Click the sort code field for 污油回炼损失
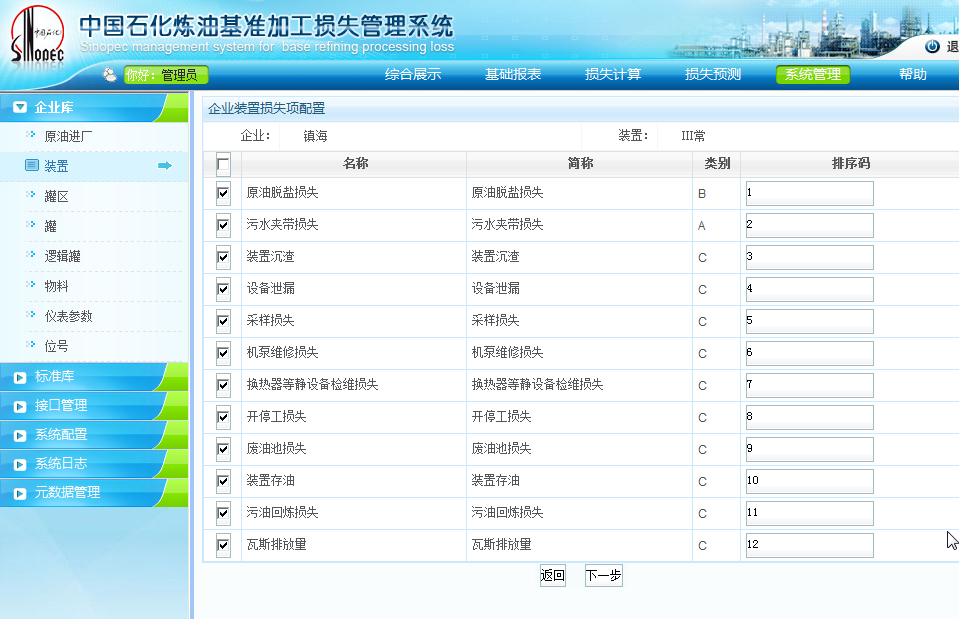Screen dimensions: 959x619 (x=810, y=513)
